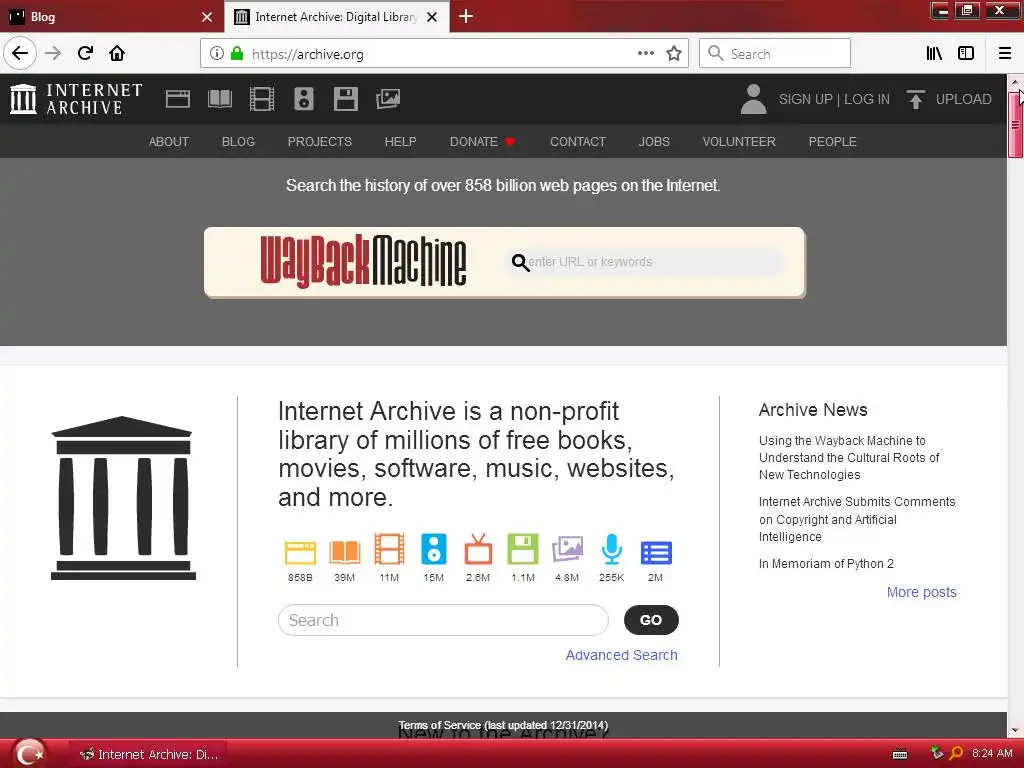This screenshot has width=1024, height=768.
Task: Focus the Firefox Search box
Action: tap(775, 53)
